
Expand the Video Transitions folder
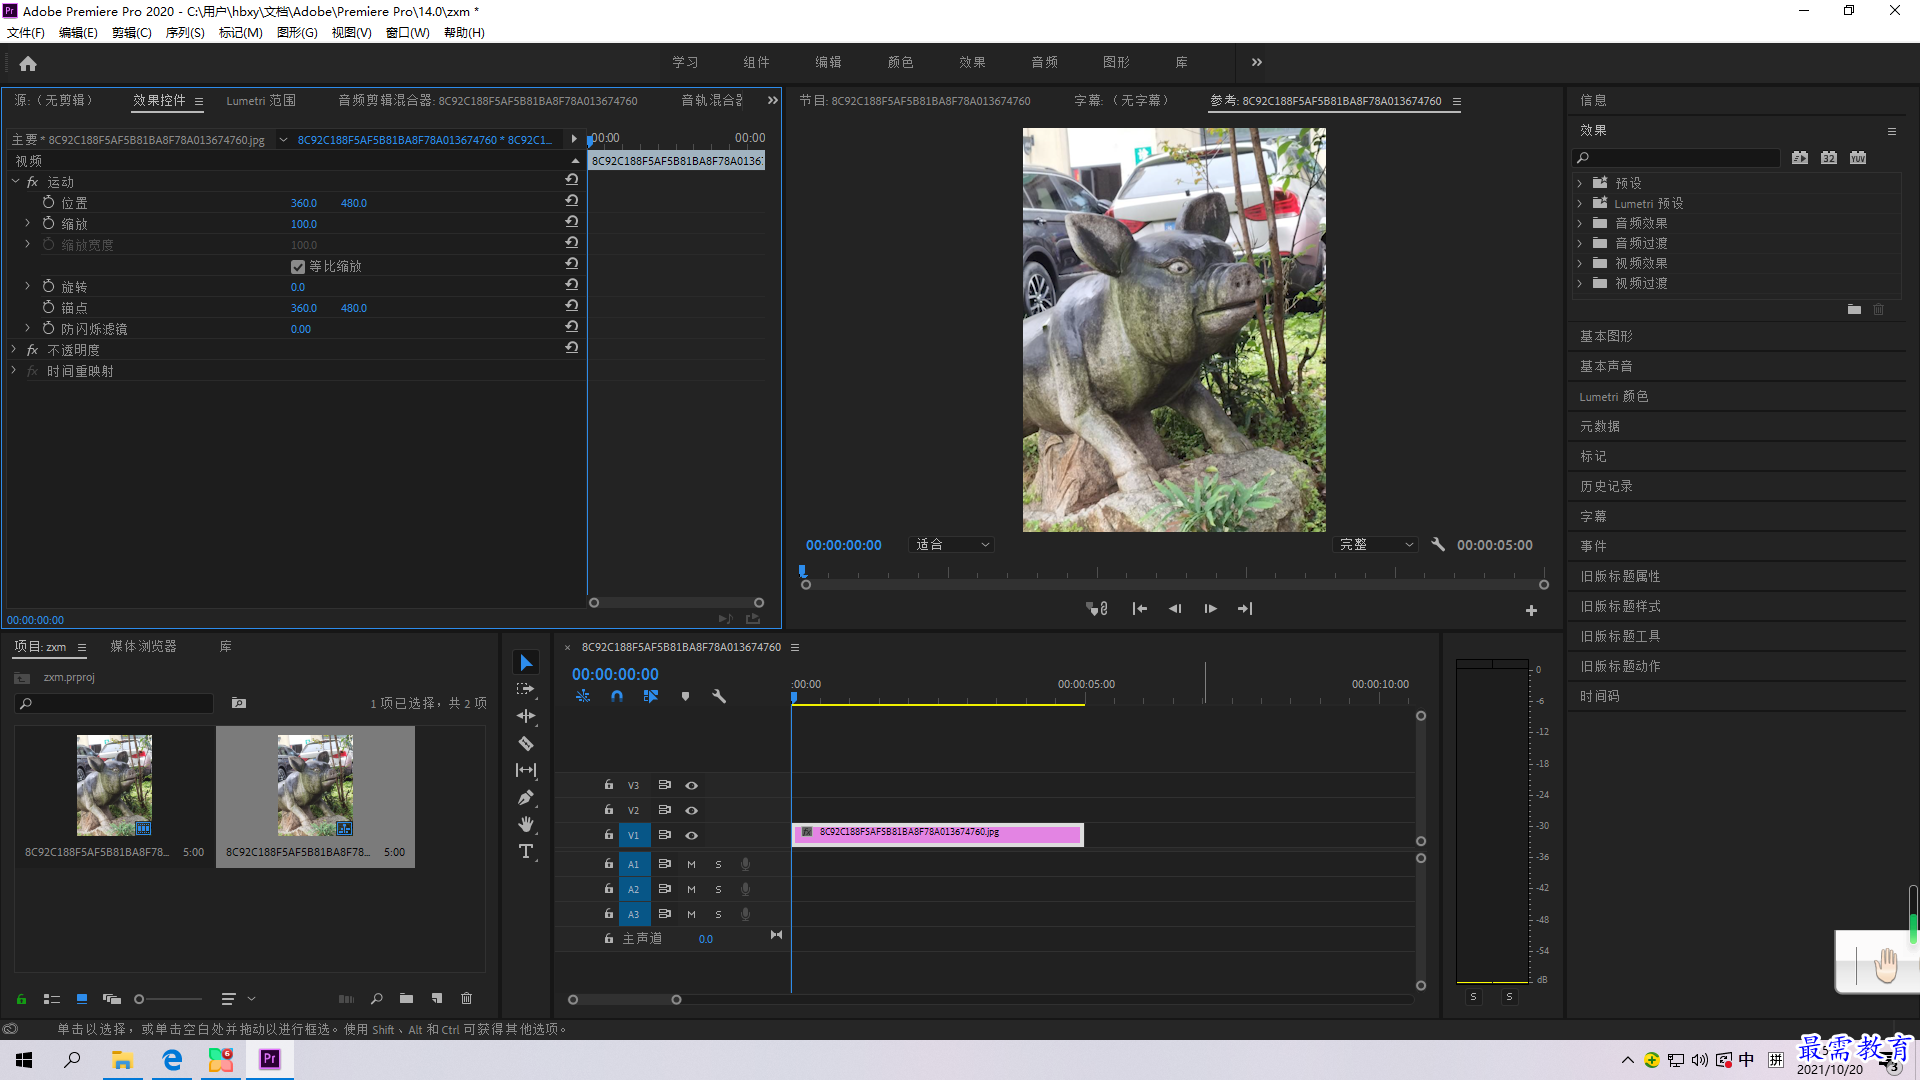(x=1580, y=283)
